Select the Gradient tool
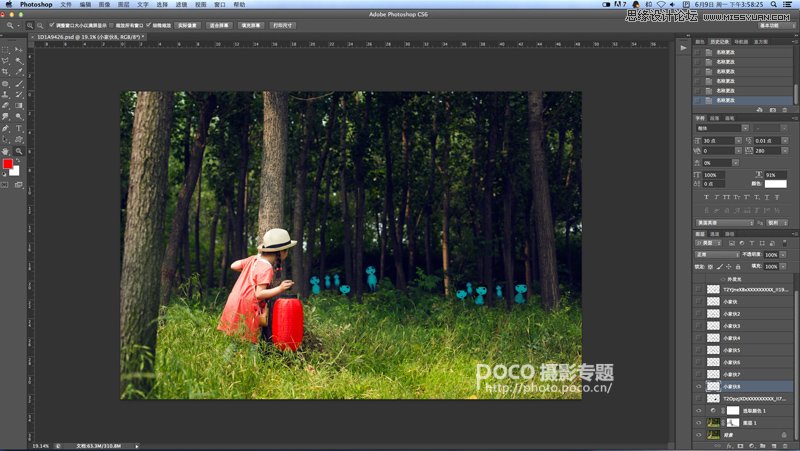 (x=18, y=106)
